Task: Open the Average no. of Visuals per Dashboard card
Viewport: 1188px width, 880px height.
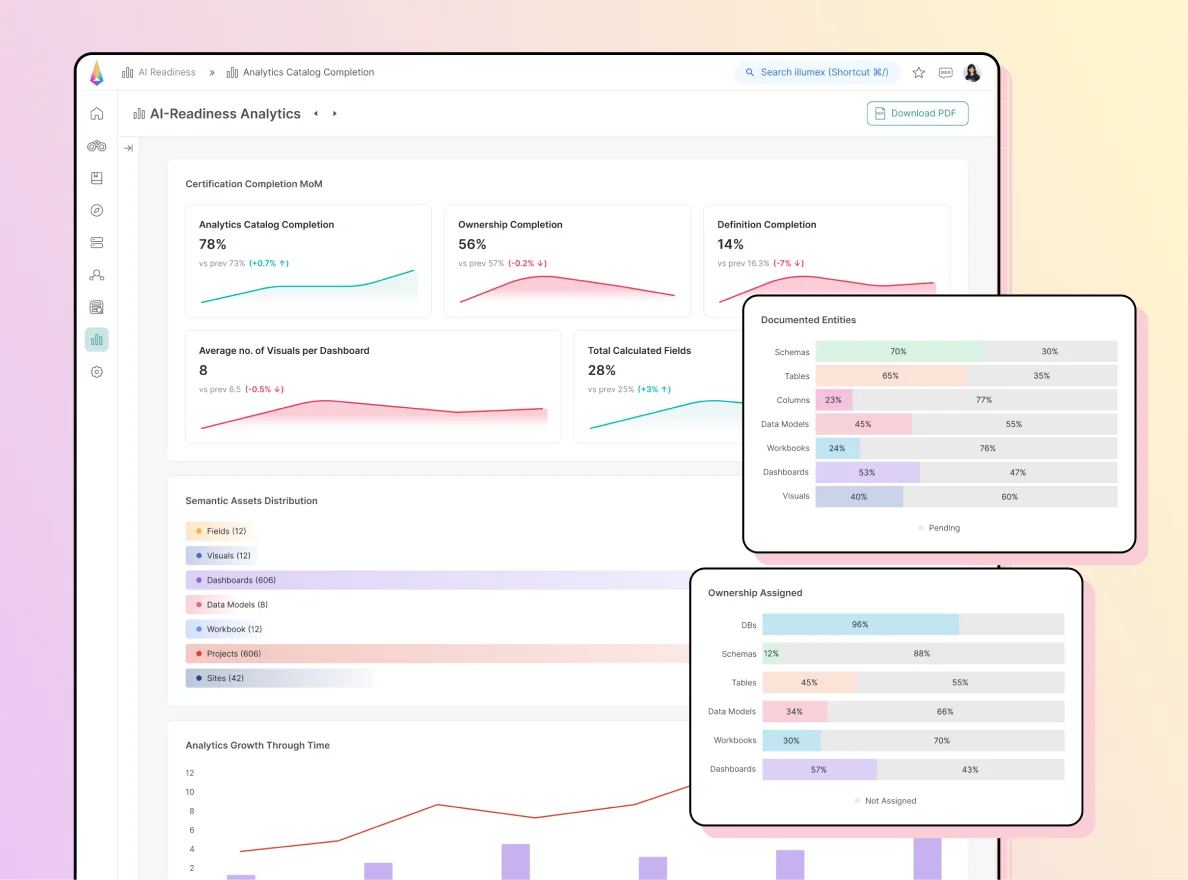Action: pyautogui.click(x=374, y=387)
